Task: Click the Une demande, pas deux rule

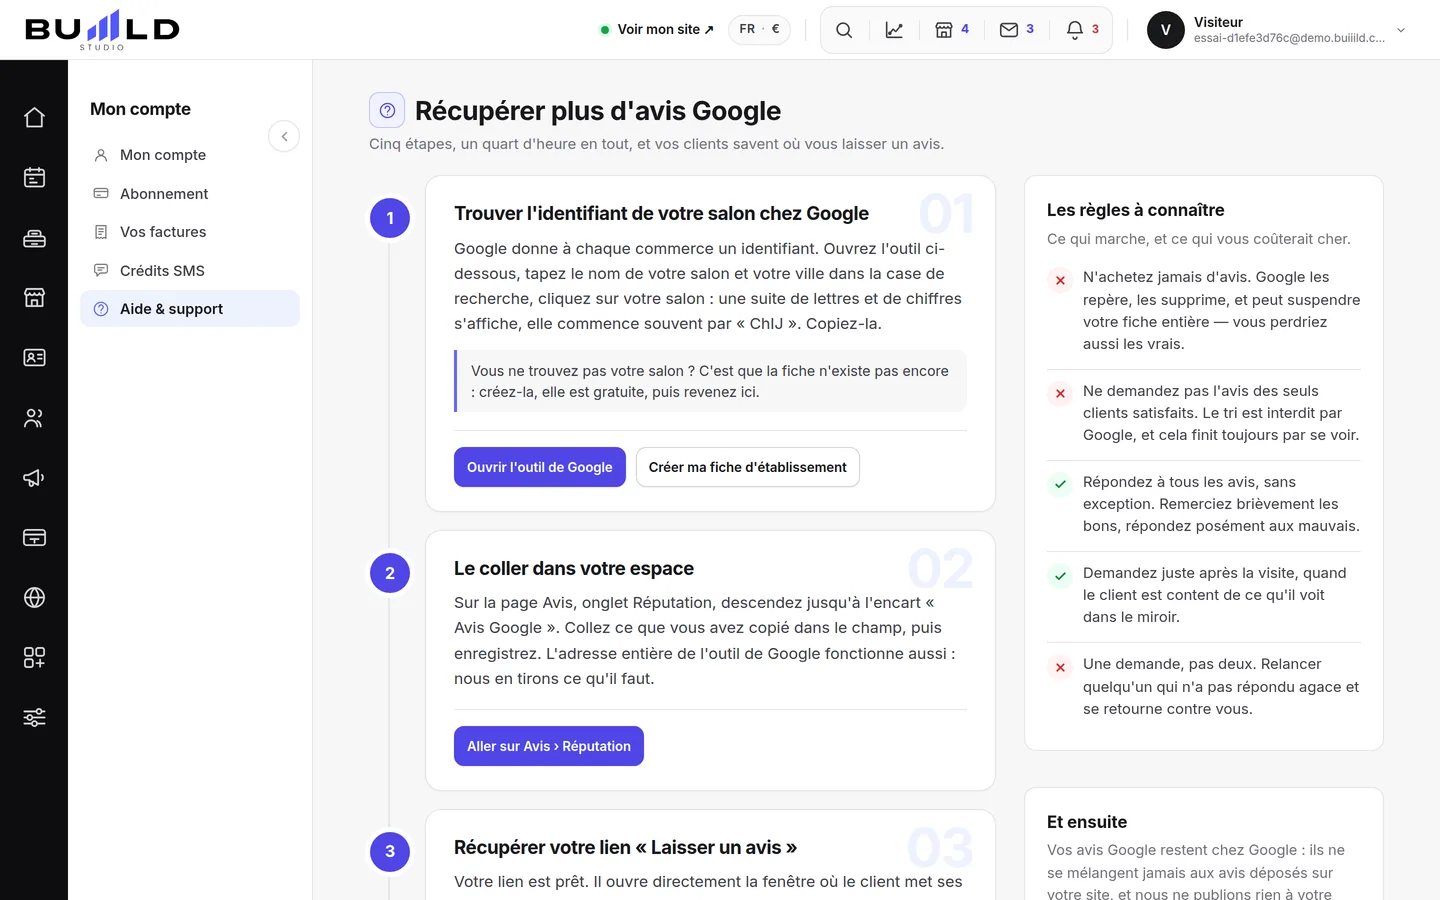Action: tap(1221, 687)
